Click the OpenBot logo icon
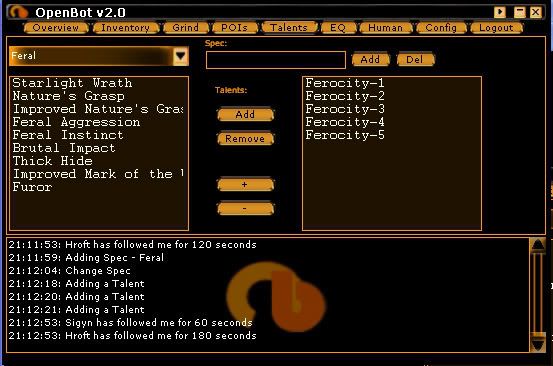553x366 pixels. [x=18, y=12]
